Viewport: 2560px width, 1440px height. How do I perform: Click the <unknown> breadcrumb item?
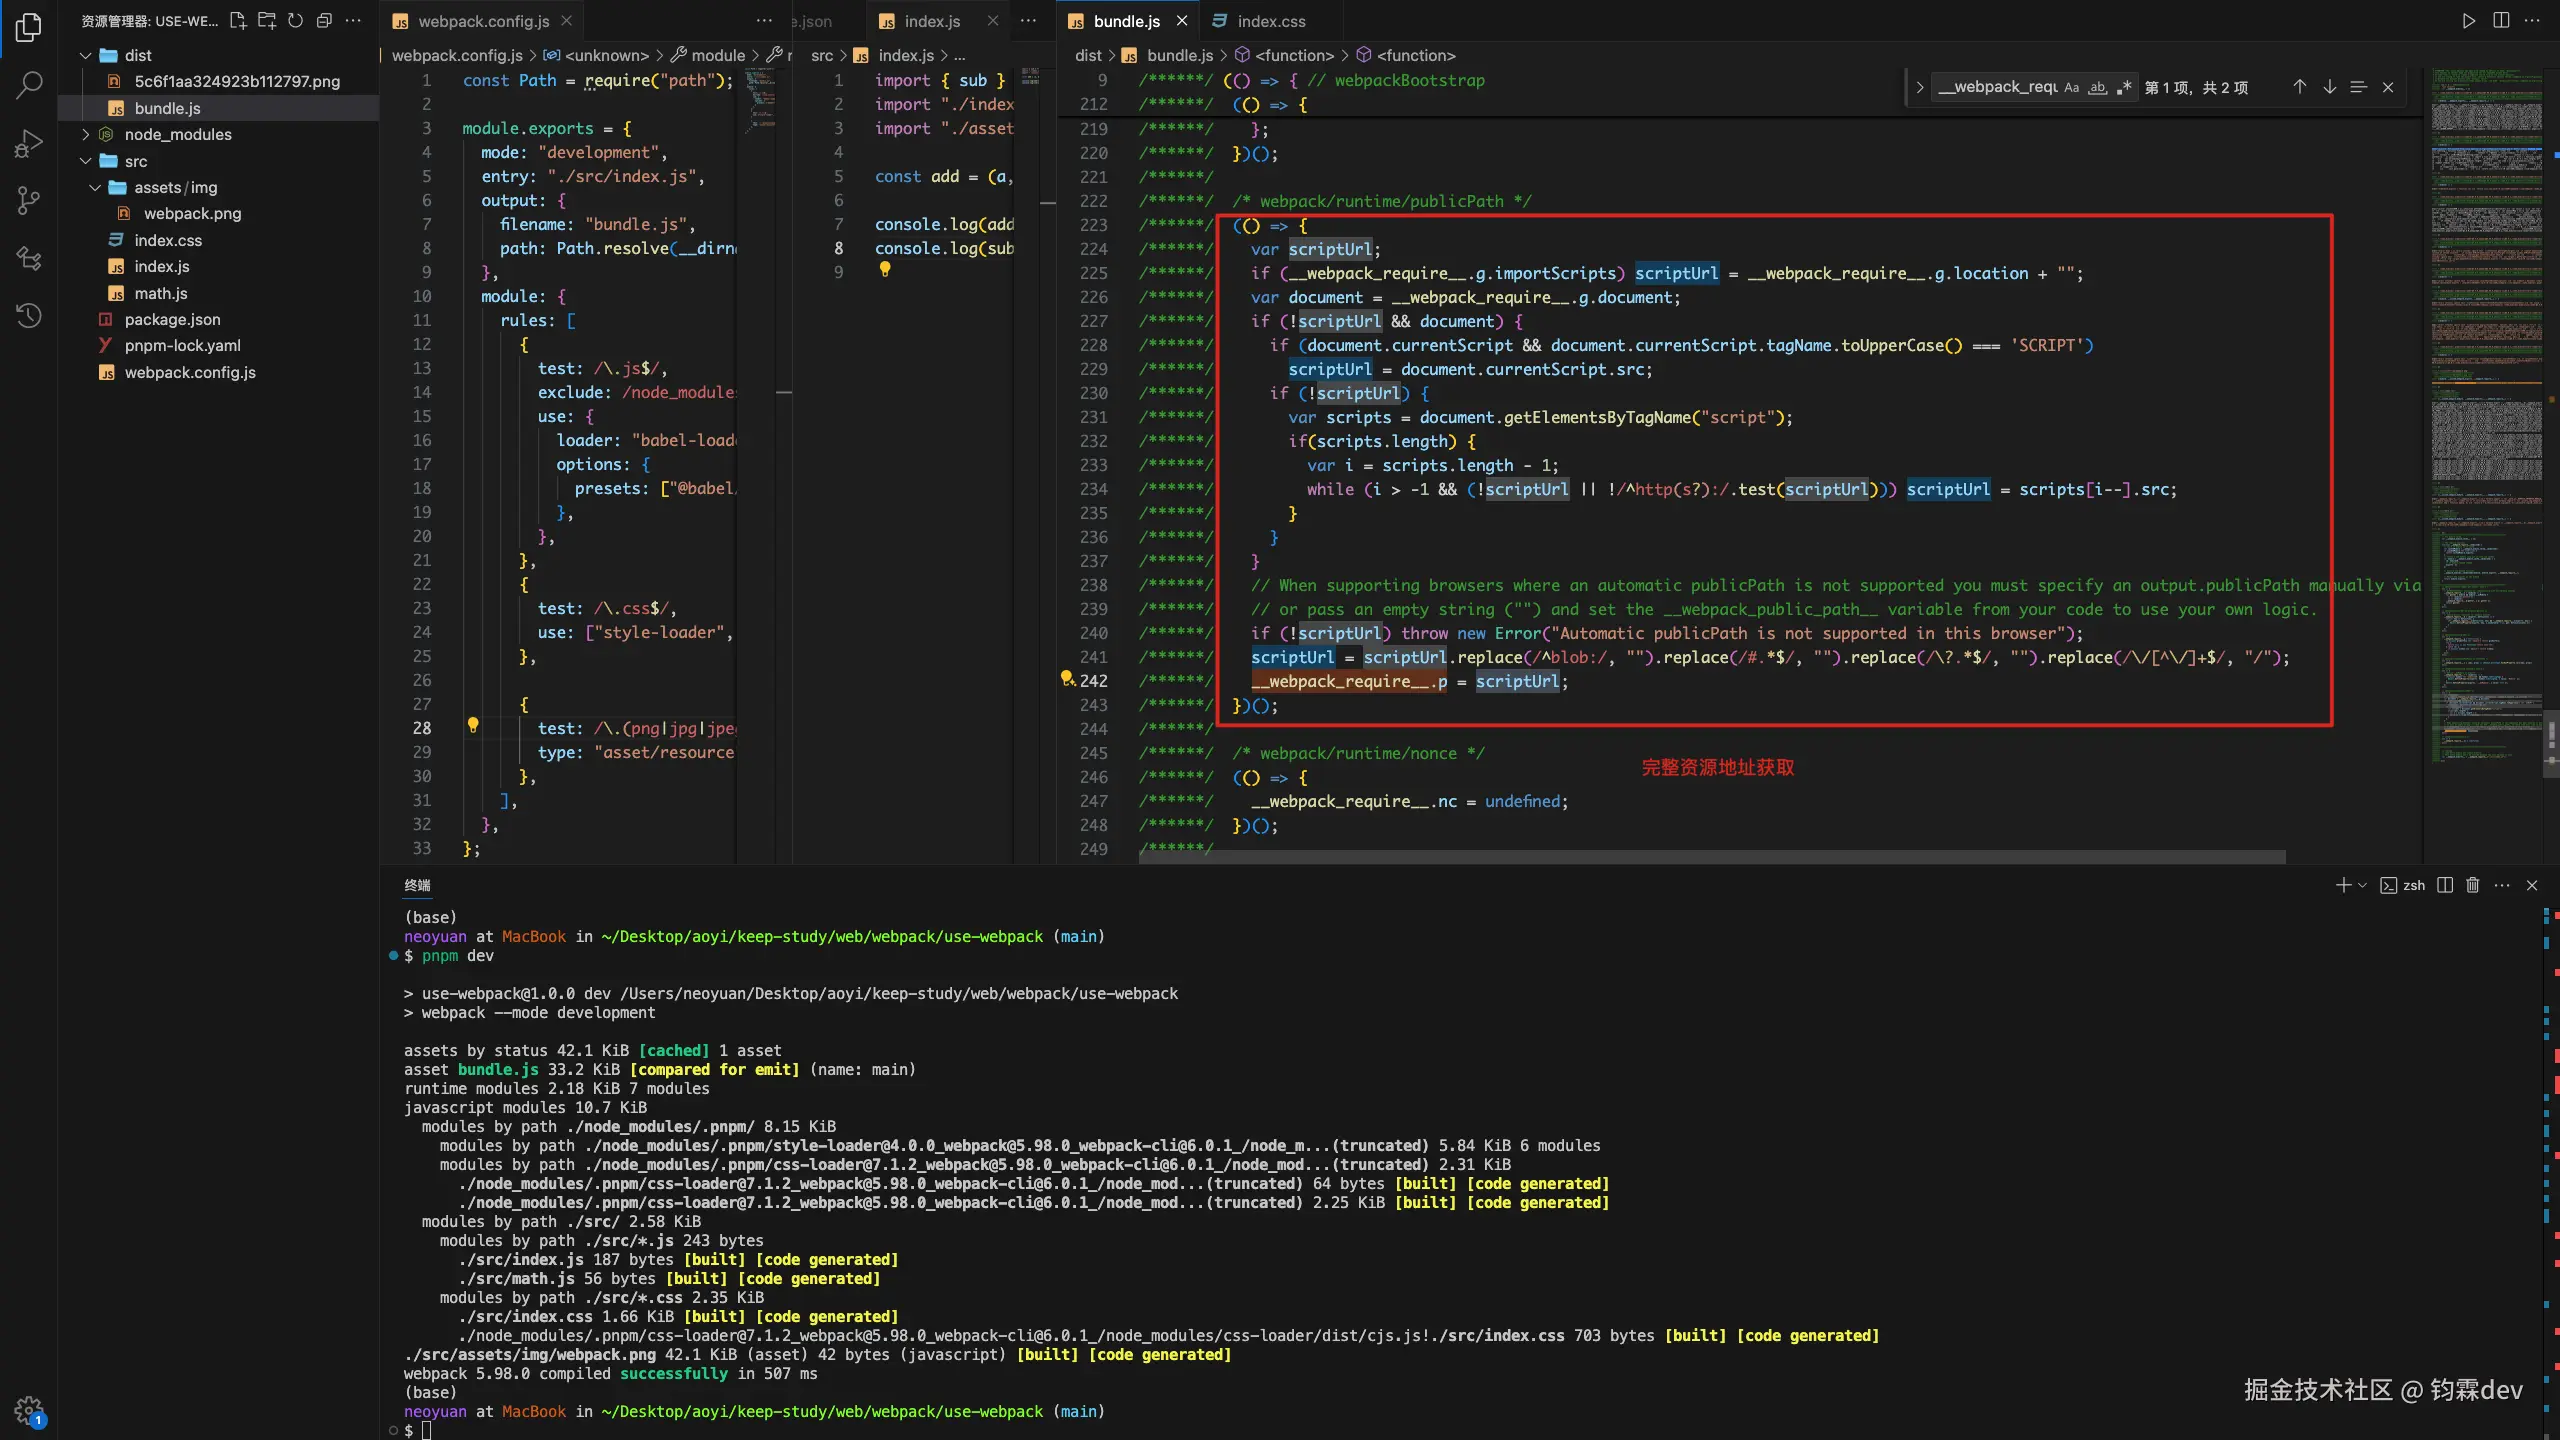click(606, 55)
